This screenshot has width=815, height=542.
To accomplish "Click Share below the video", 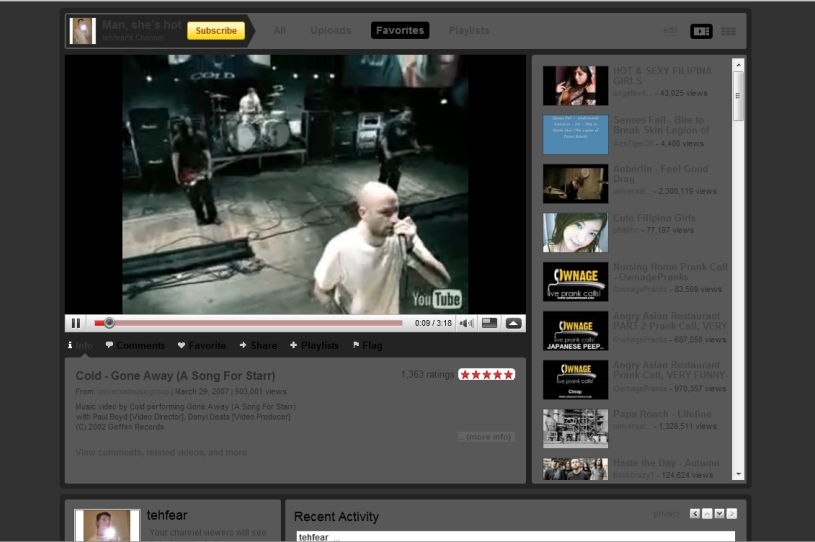I will (x=258, y=346).
